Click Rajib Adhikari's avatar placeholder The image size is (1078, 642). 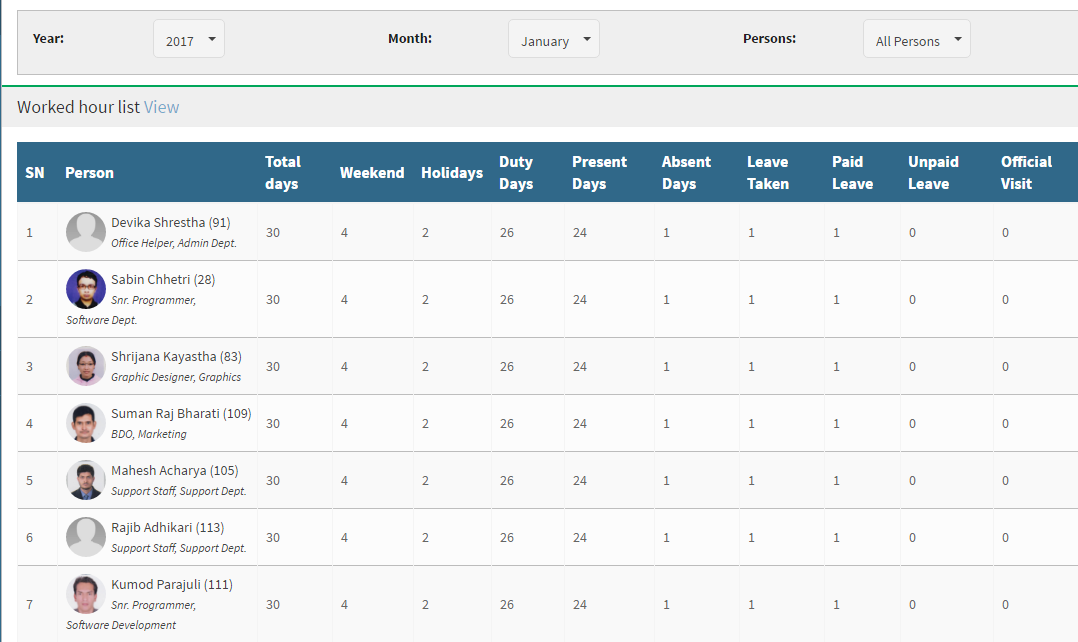click(x=86, y=537)
